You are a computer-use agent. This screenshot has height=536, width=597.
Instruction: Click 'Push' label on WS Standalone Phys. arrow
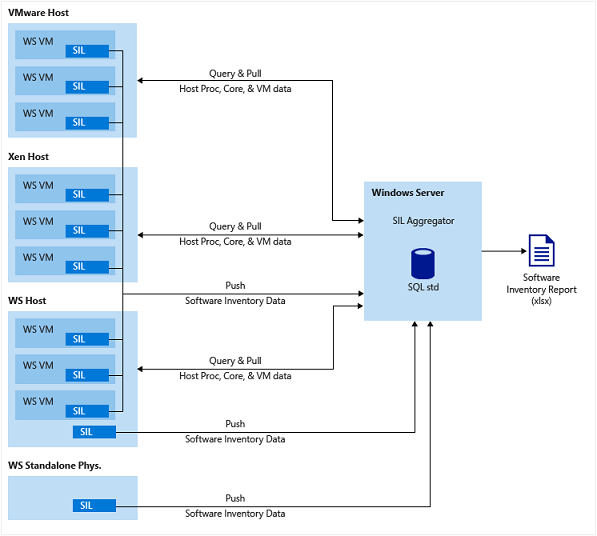click(x=235, y=498)
